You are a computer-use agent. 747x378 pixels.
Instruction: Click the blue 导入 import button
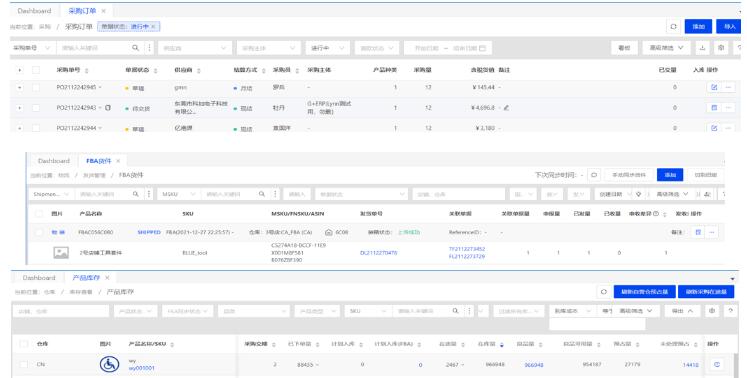click(729, 27)
